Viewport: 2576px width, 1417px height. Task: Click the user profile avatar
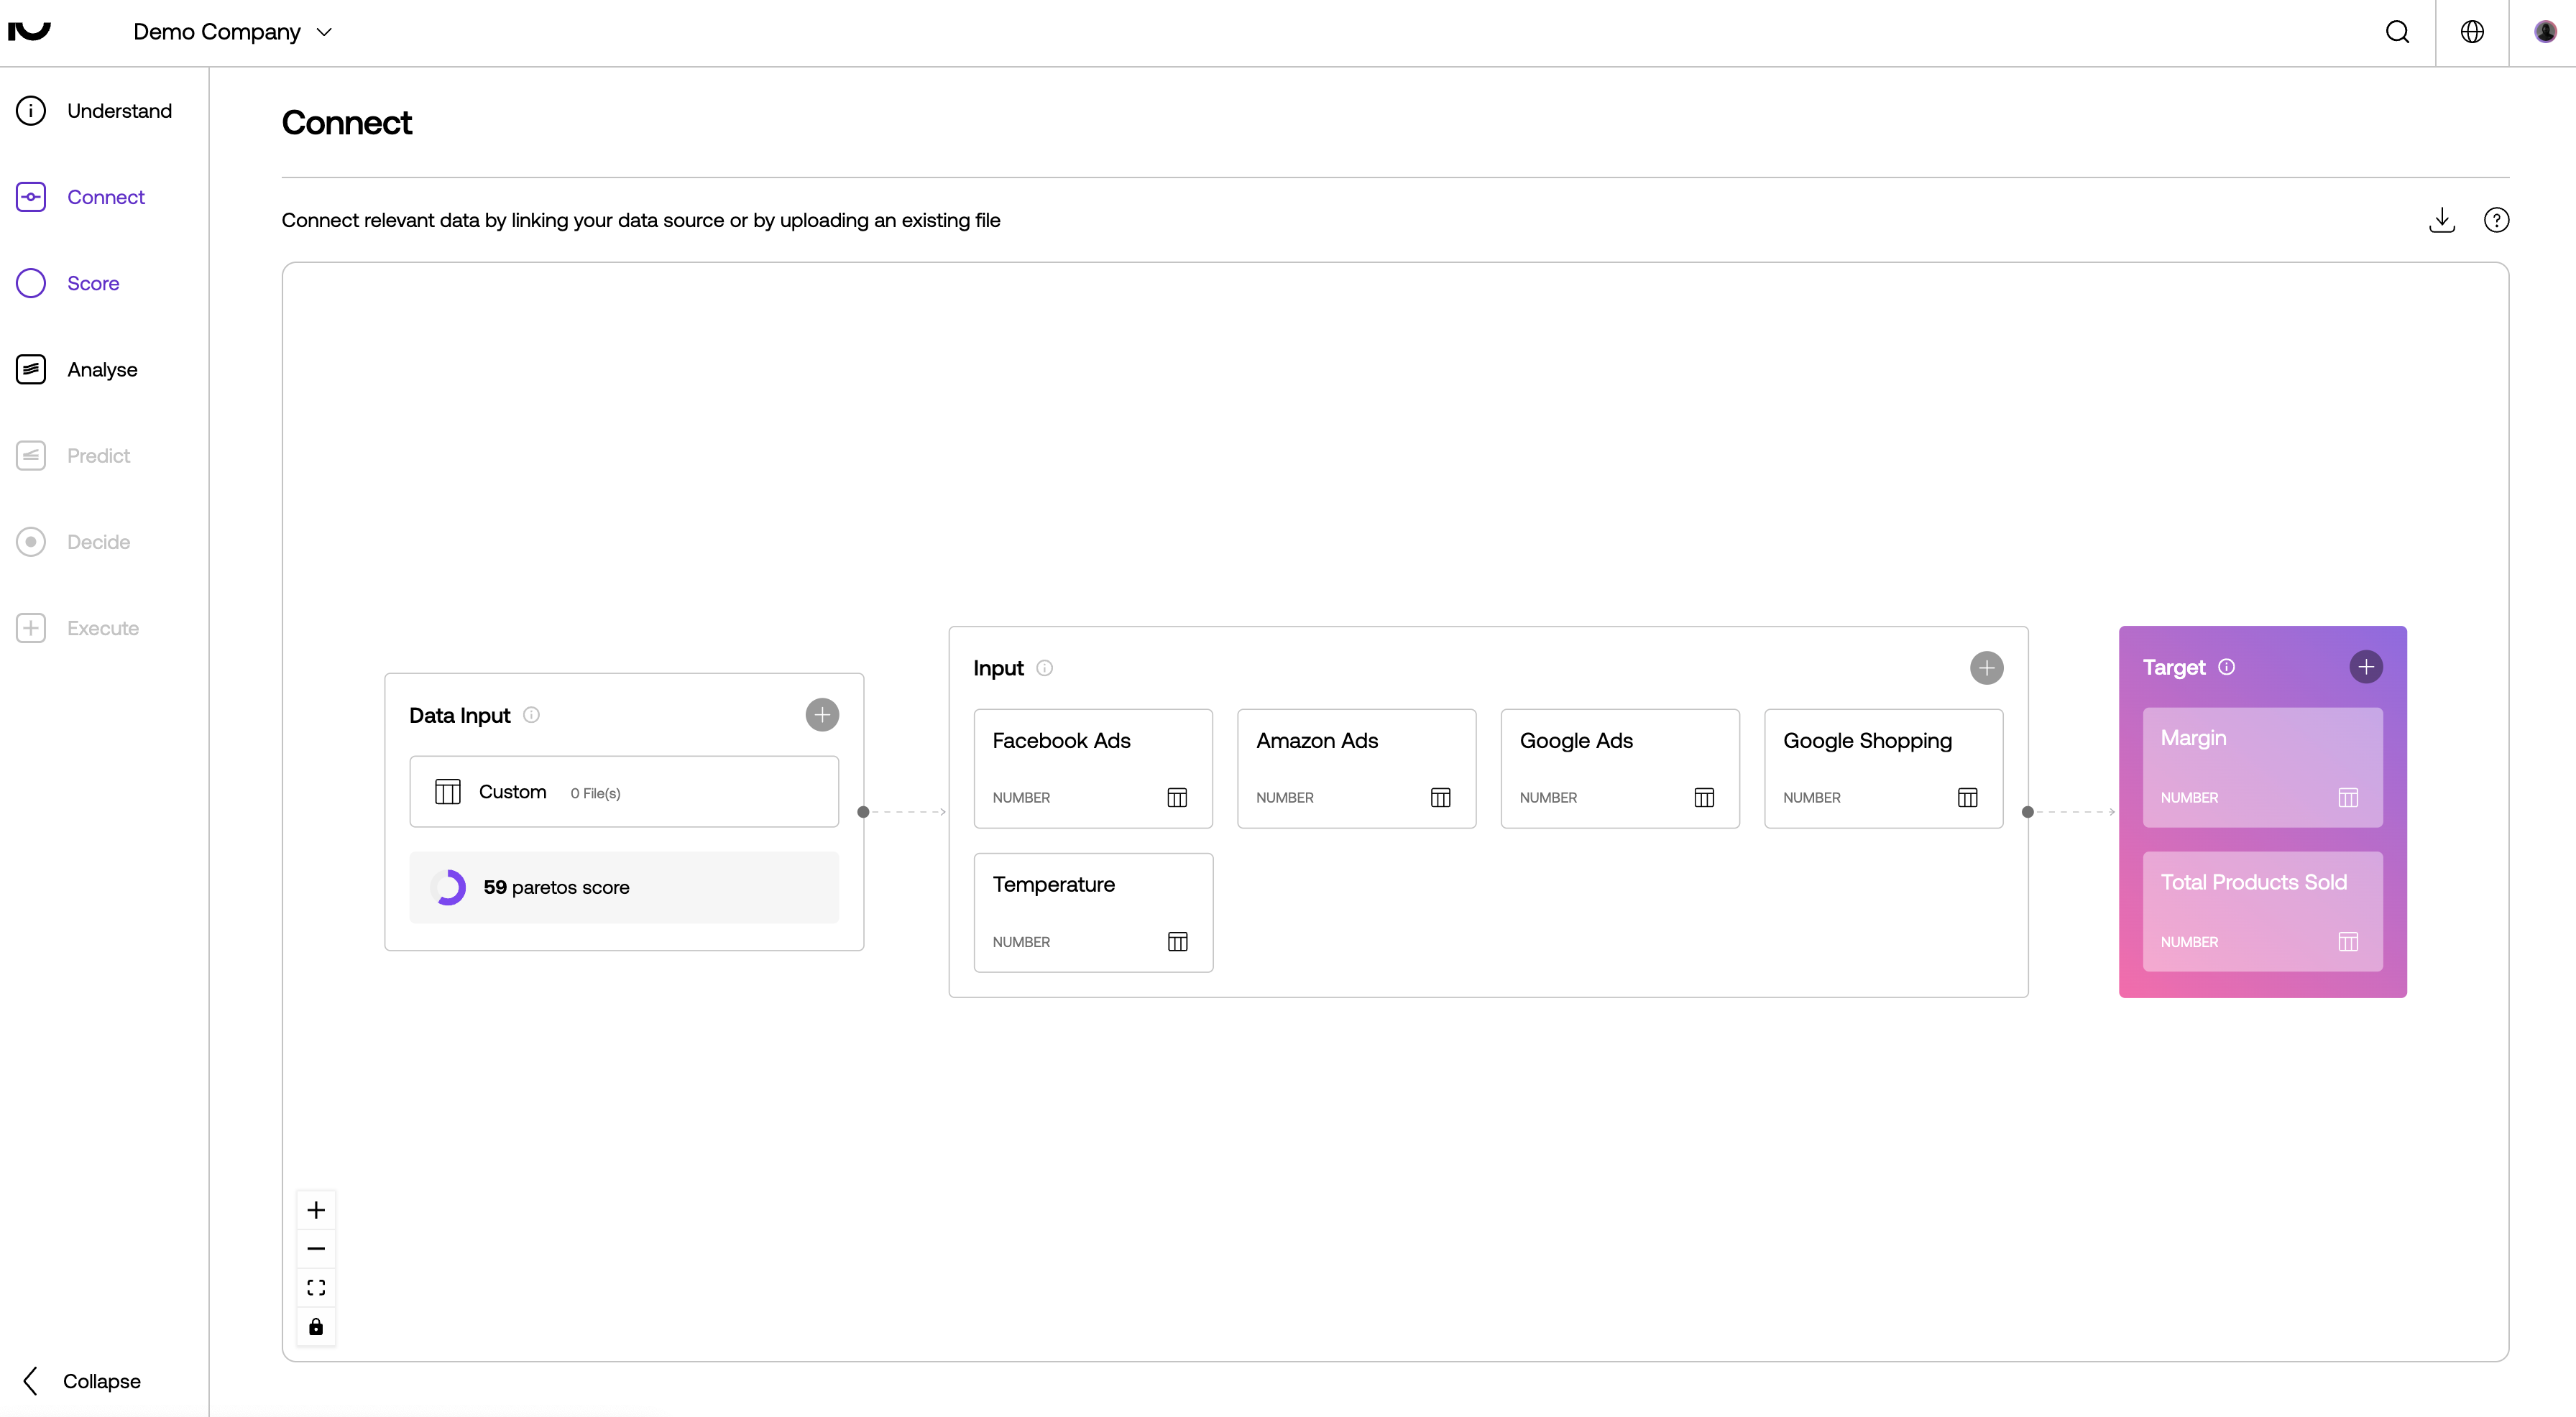[2545, 32]
